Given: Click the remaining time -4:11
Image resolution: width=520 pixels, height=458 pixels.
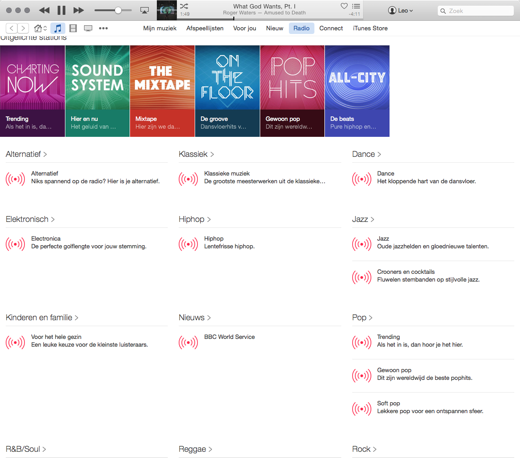Looking at the screenshot, I should 354,14.
